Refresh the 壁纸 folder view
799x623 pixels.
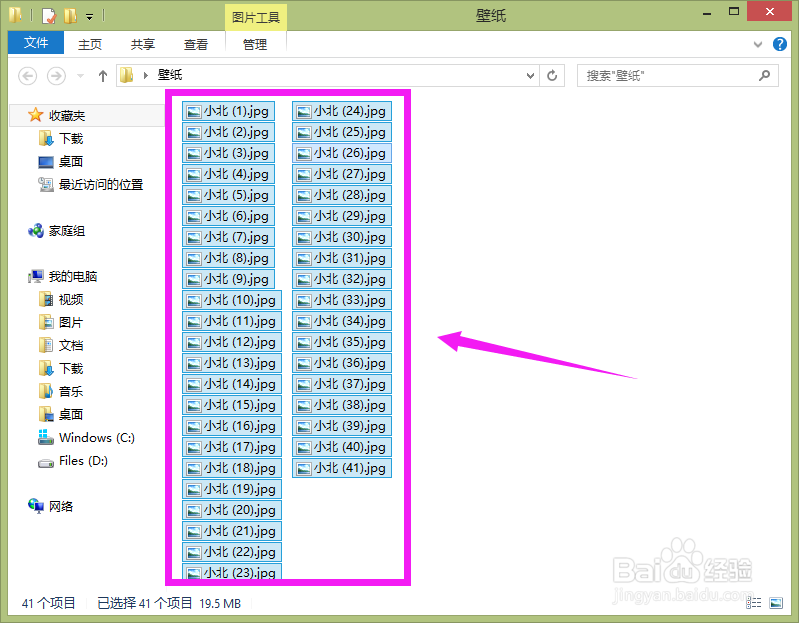552,76
